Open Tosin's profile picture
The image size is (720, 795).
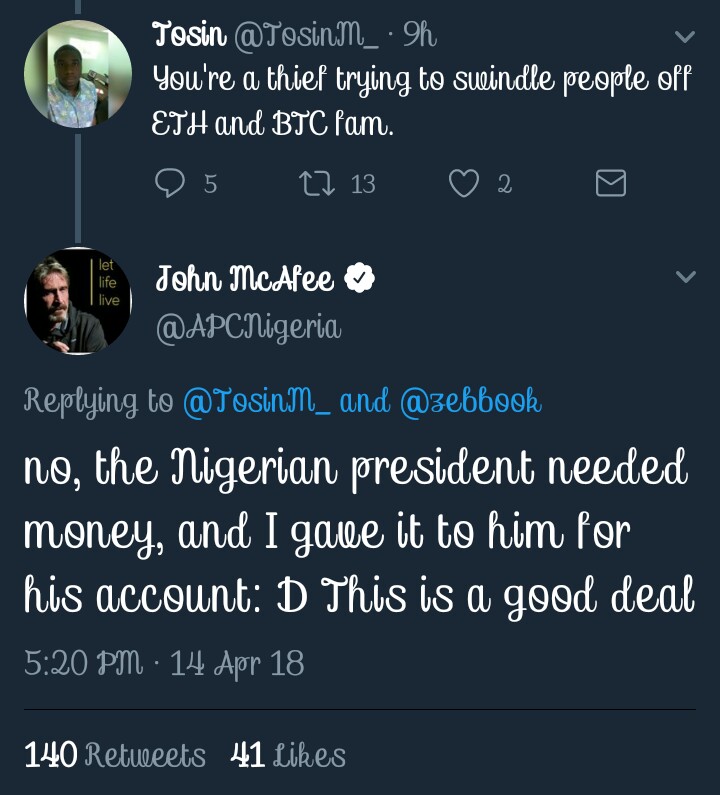click(x=78, y=74)
